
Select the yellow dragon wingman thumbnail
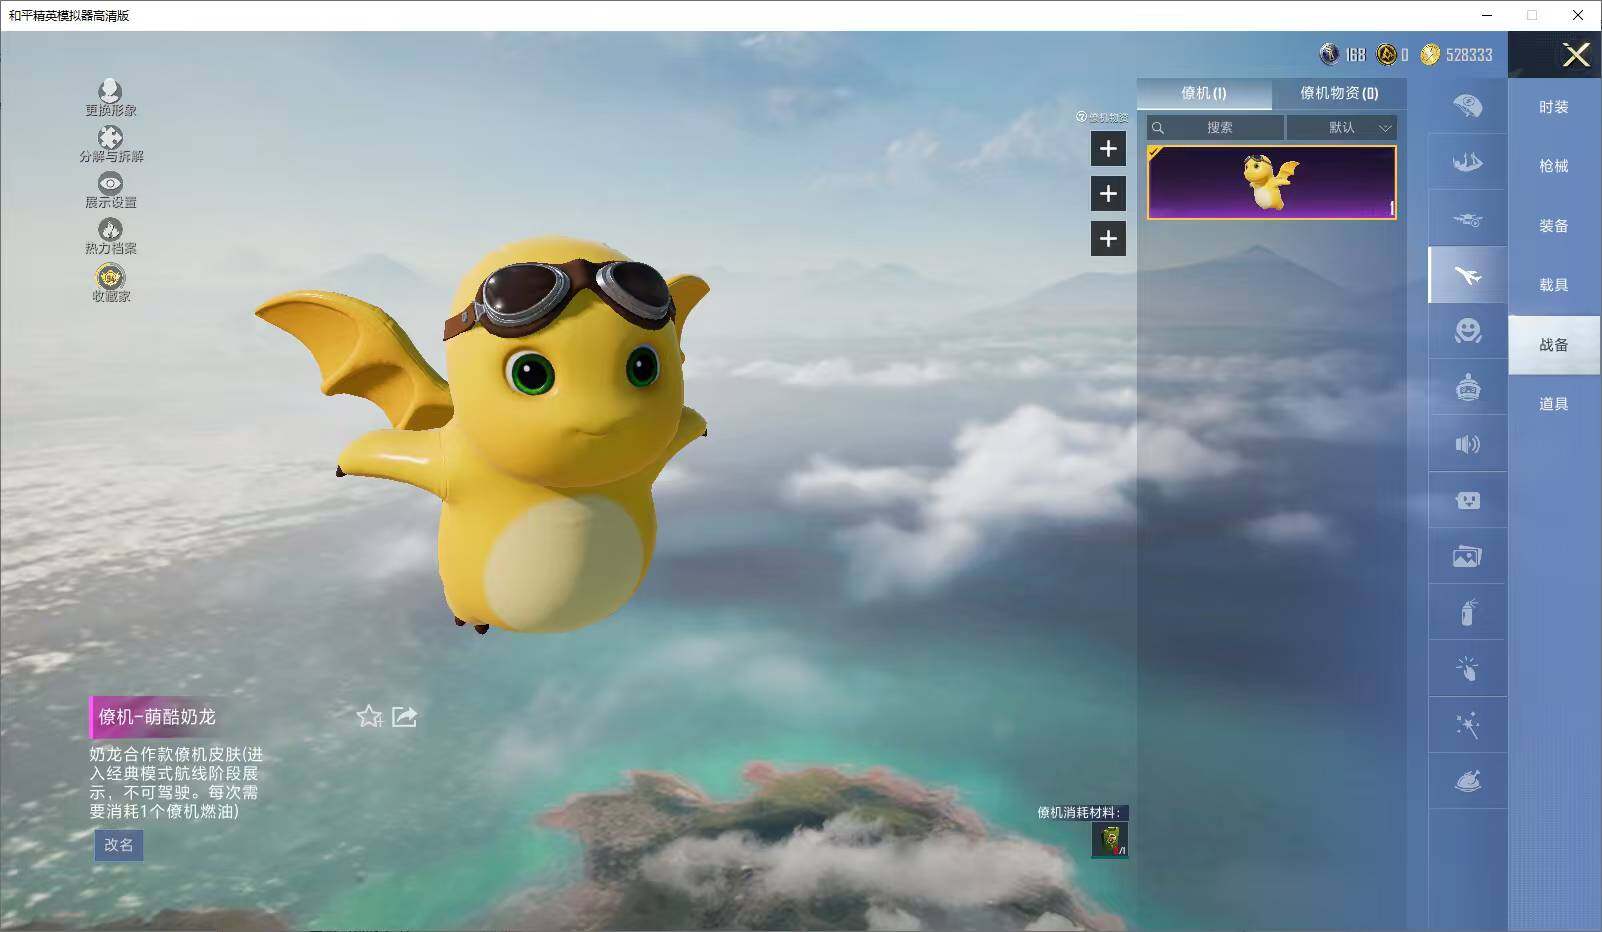[1271, 182]
